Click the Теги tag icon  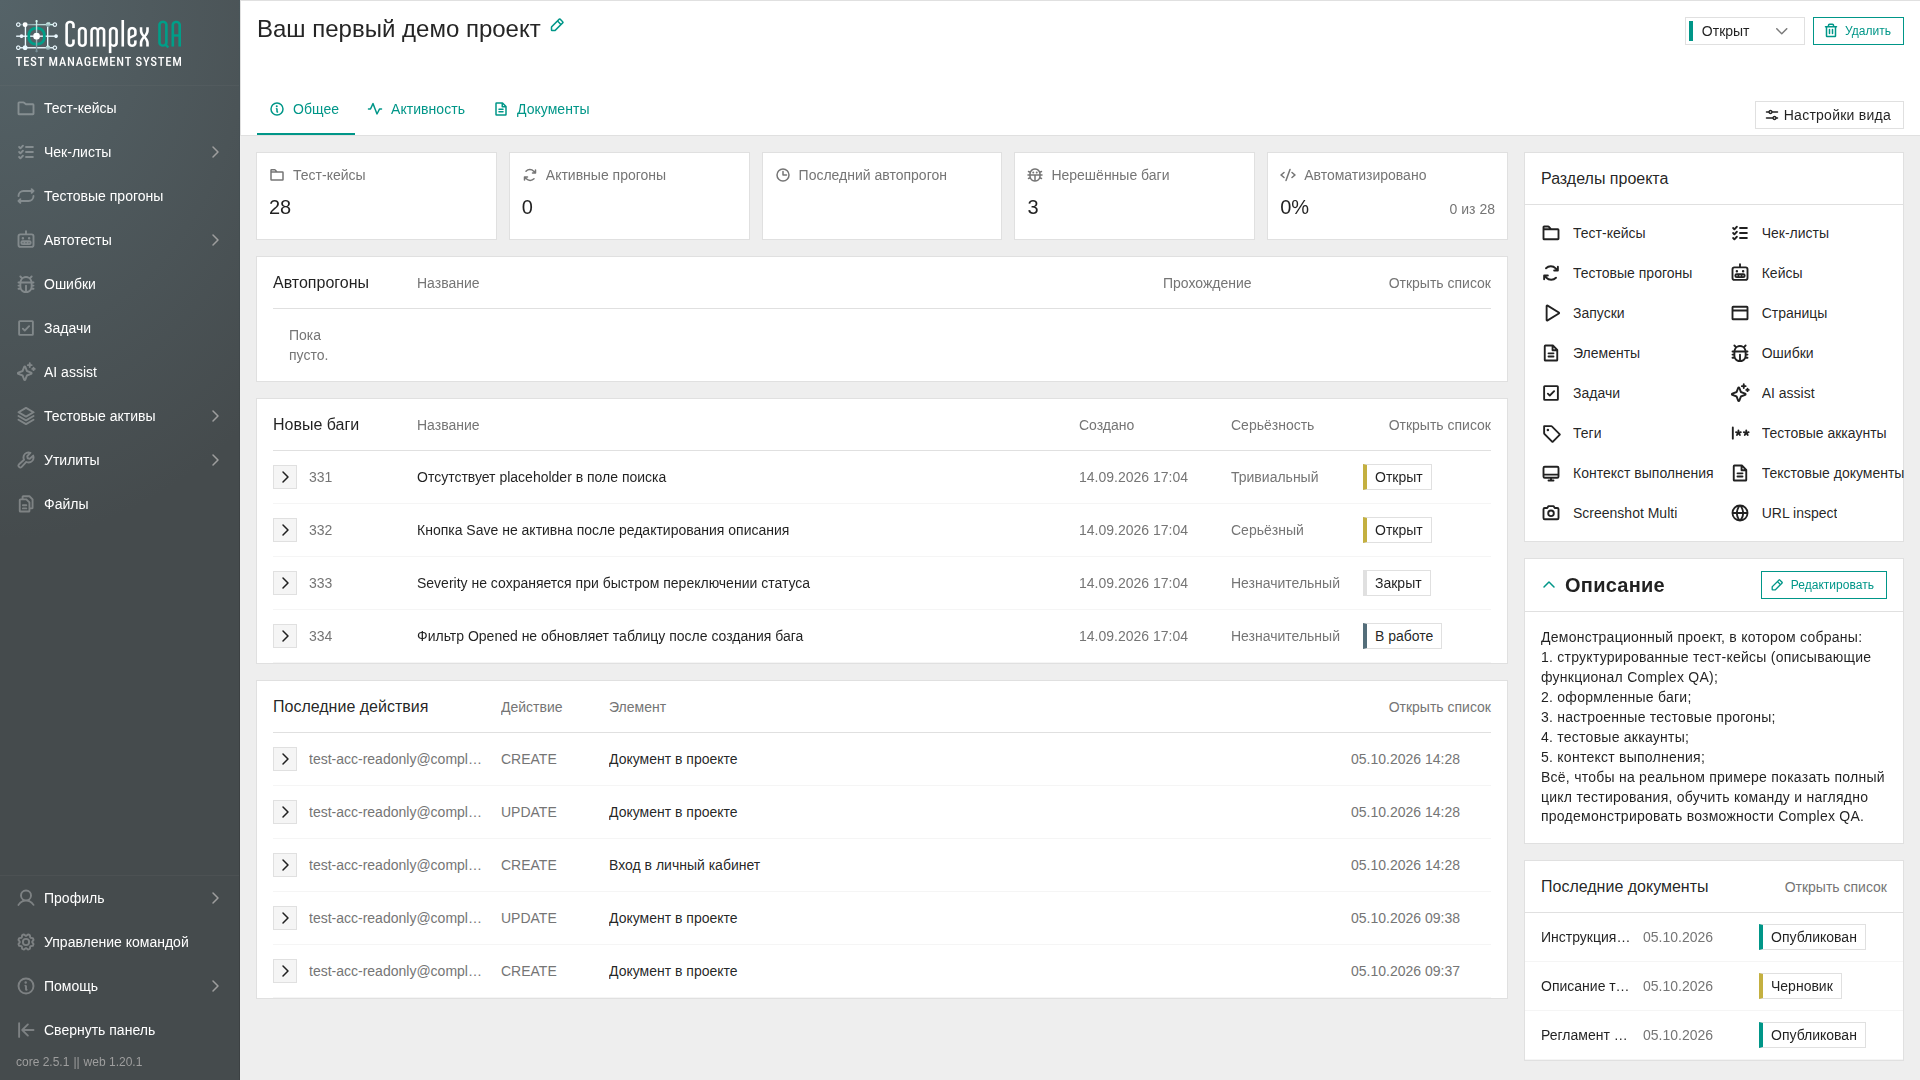(x=1551, y=433)
